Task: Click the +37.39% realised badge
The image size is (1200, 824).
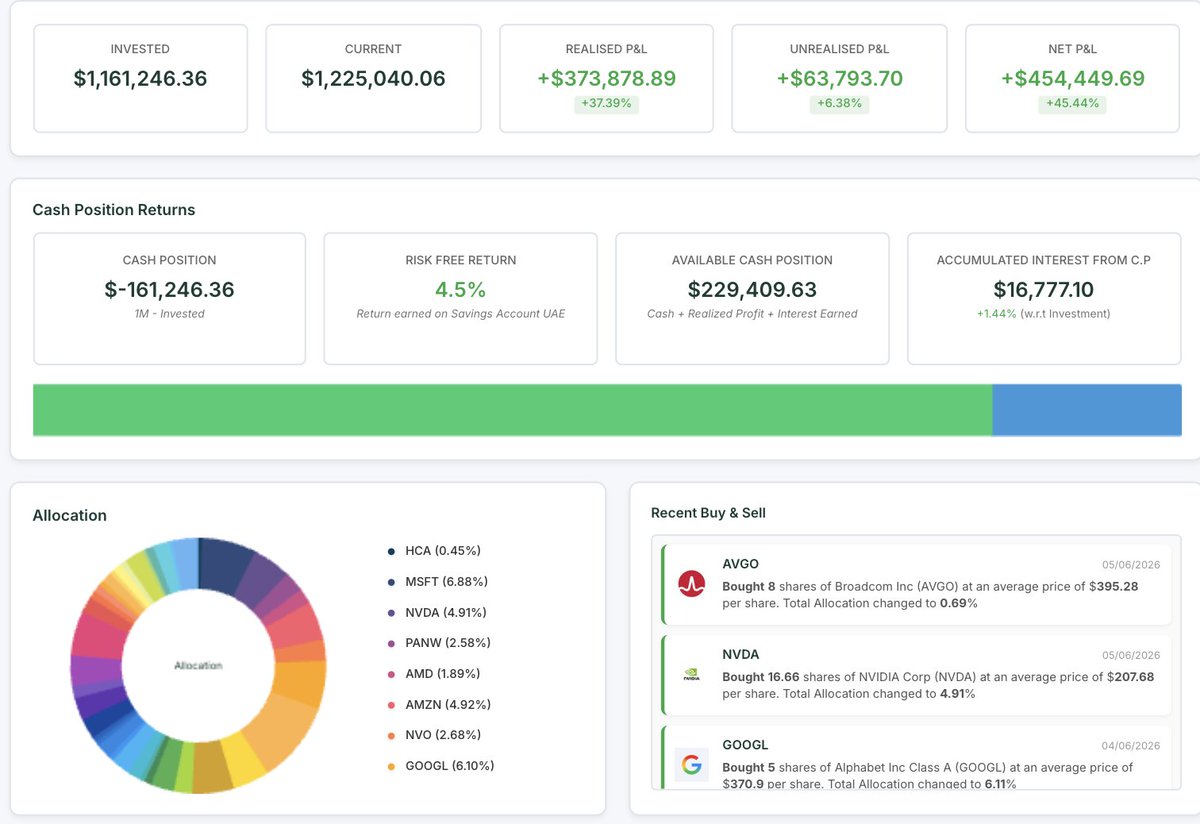Action: 607,104
